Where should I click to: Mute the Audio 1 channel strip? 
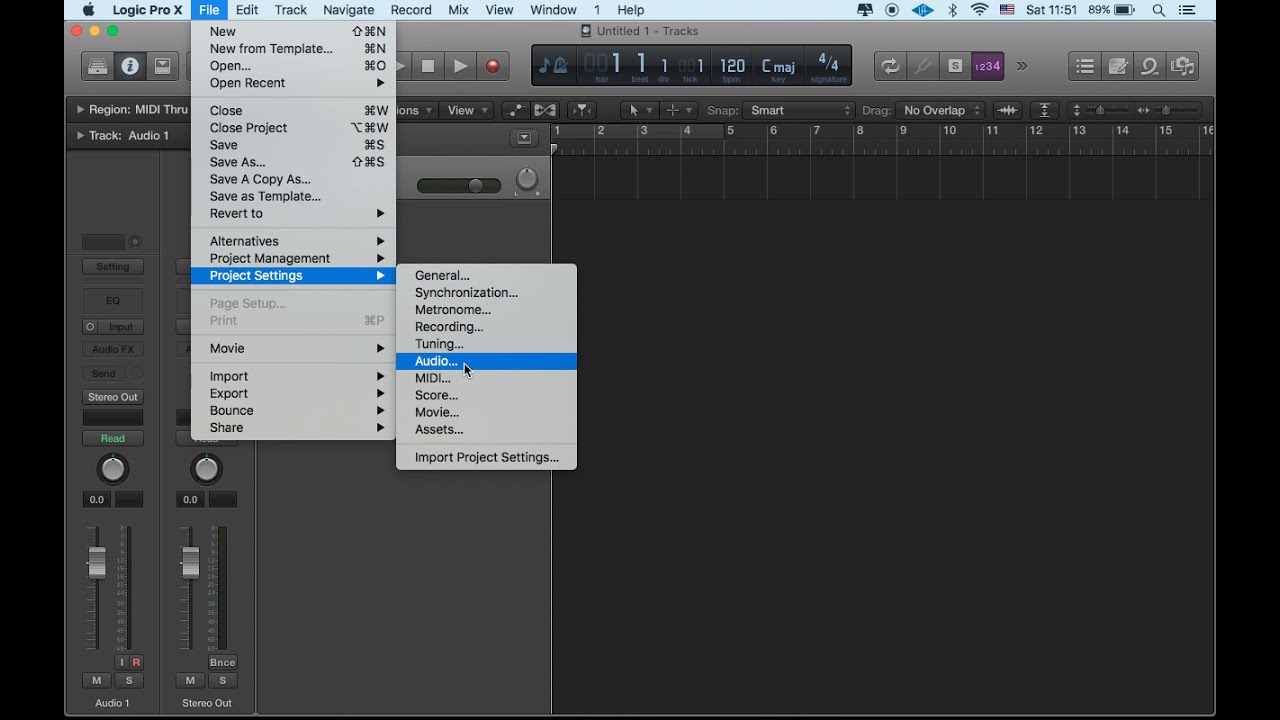coord(97,681)
